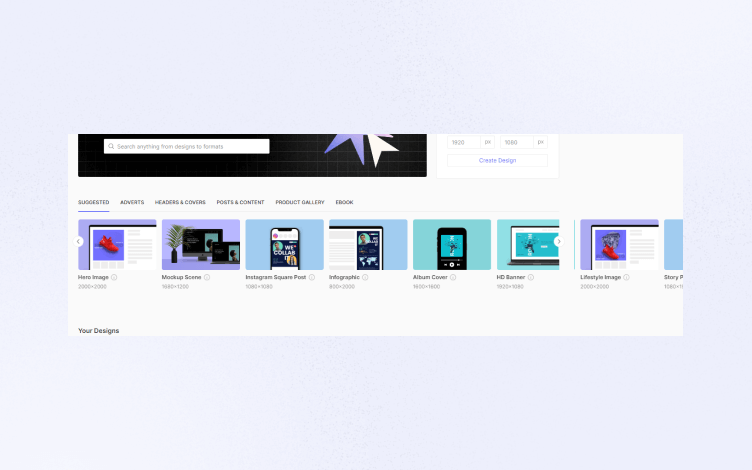752x470 pixels.
Task: Select the Mockup Scene thumbnail
Action: 201,245
